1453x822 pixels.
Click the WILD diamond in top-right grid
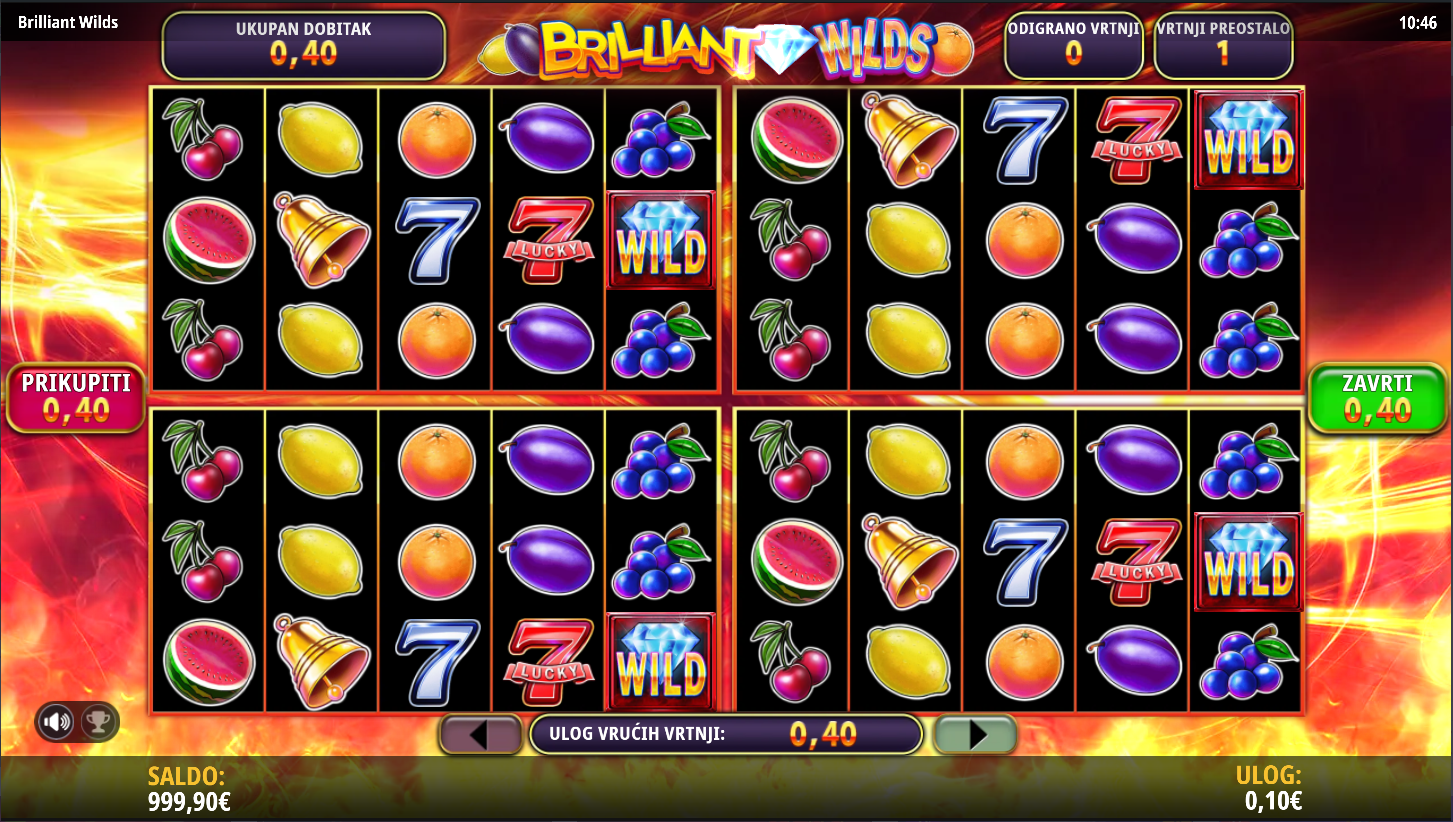coord(1249,139)
